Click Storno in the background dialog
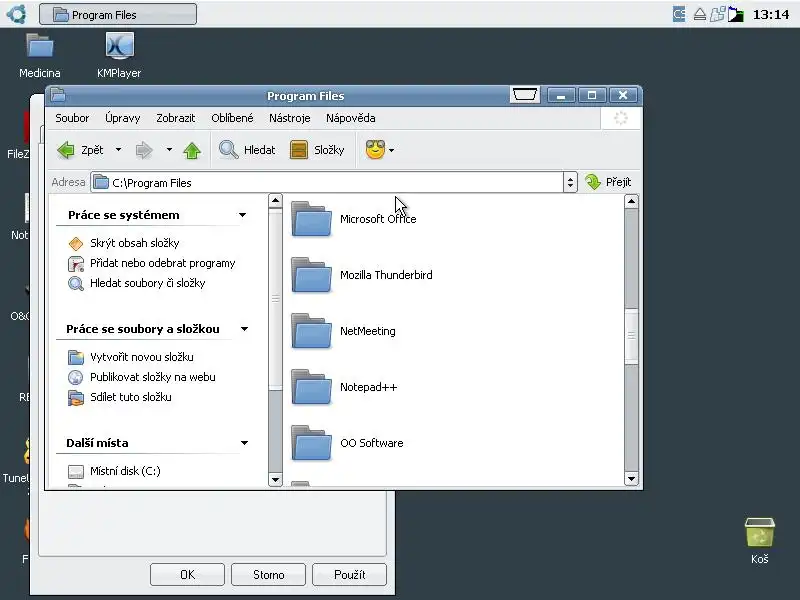Viewport: 800px width, 600px height. (268, 574)
